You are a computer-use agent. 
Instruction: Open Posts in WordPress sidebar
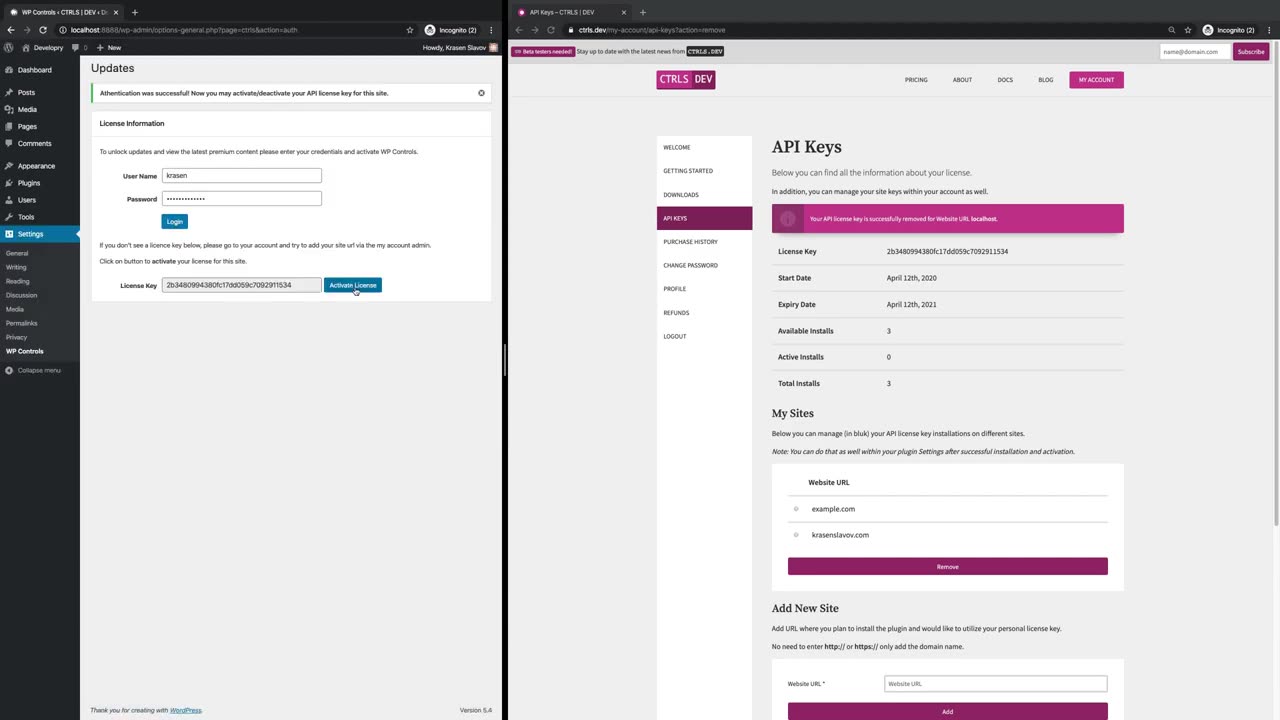[26, 92]
